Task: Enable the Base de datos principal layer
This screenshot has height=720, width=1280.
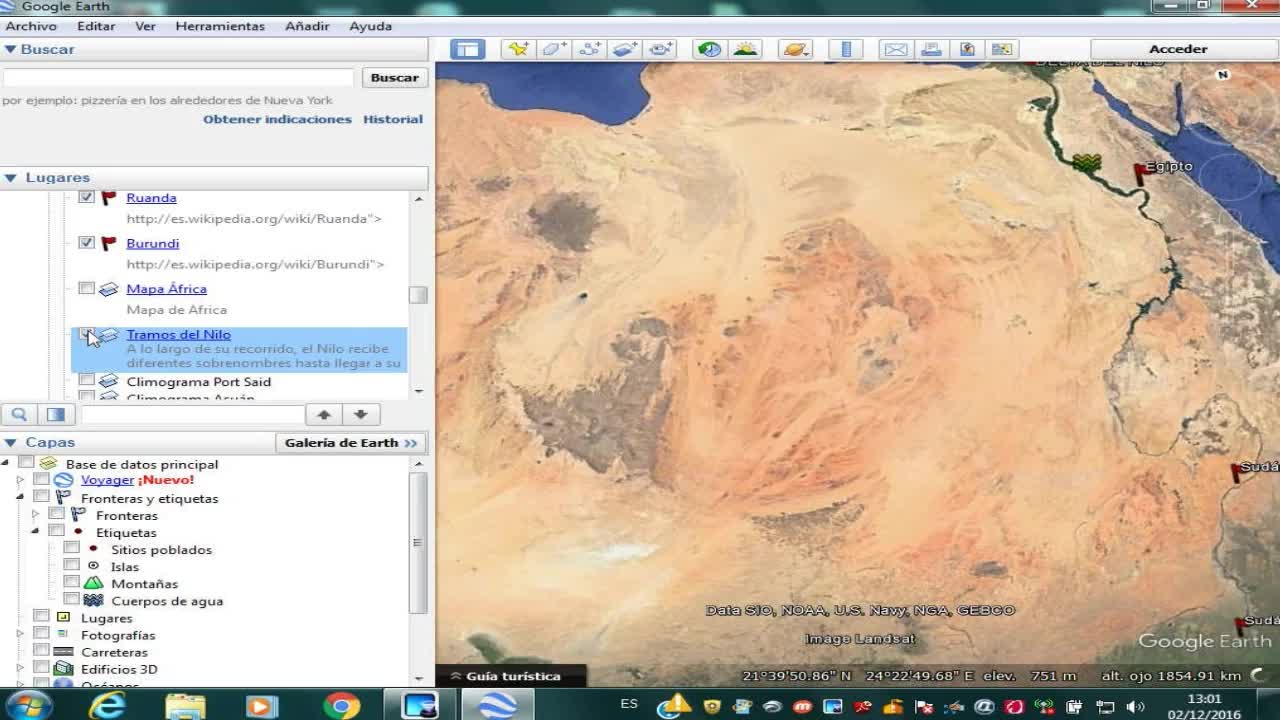Action: coord(26,463)
